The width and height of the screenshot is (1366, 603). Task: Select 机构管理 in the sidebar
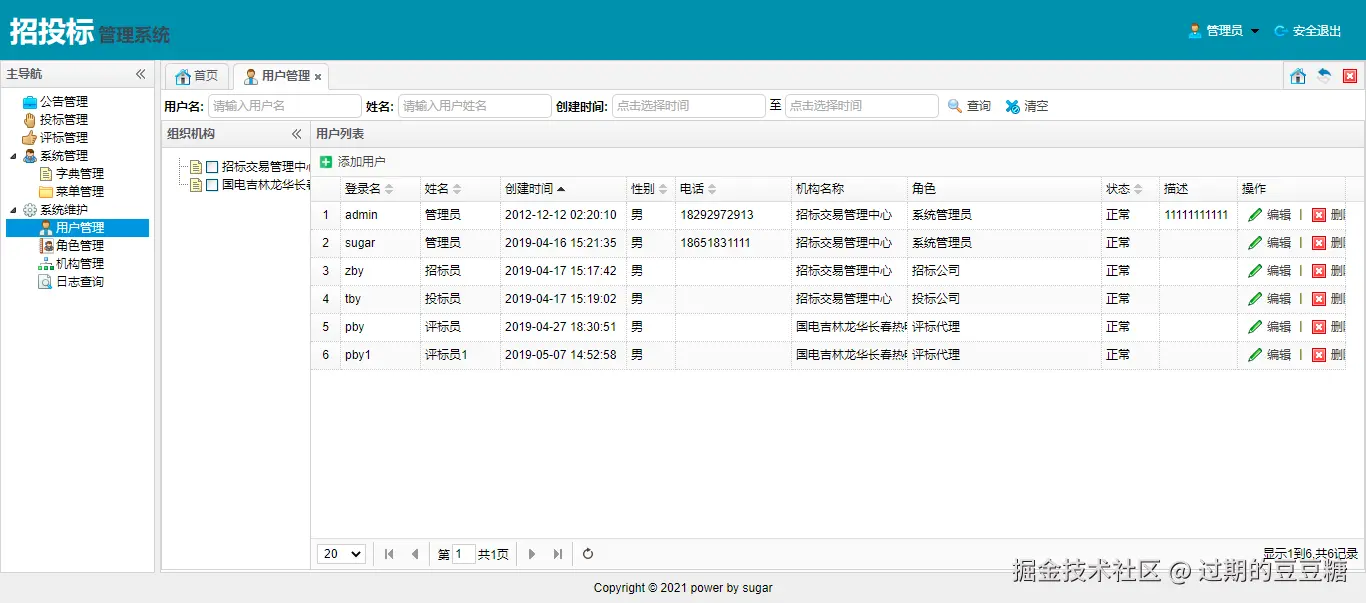point(80,263)
